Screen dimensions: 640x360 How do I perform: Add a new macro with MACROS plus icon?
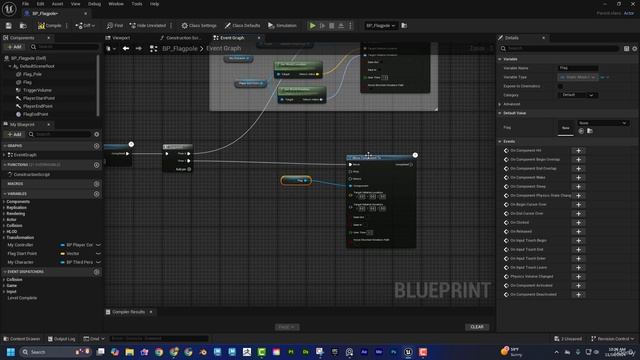(x=97, y=184)
